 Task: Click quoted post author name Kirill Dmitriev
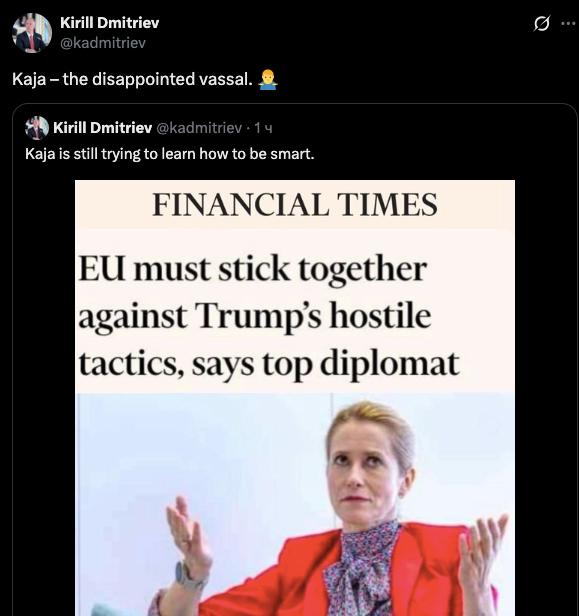point(103,128)
